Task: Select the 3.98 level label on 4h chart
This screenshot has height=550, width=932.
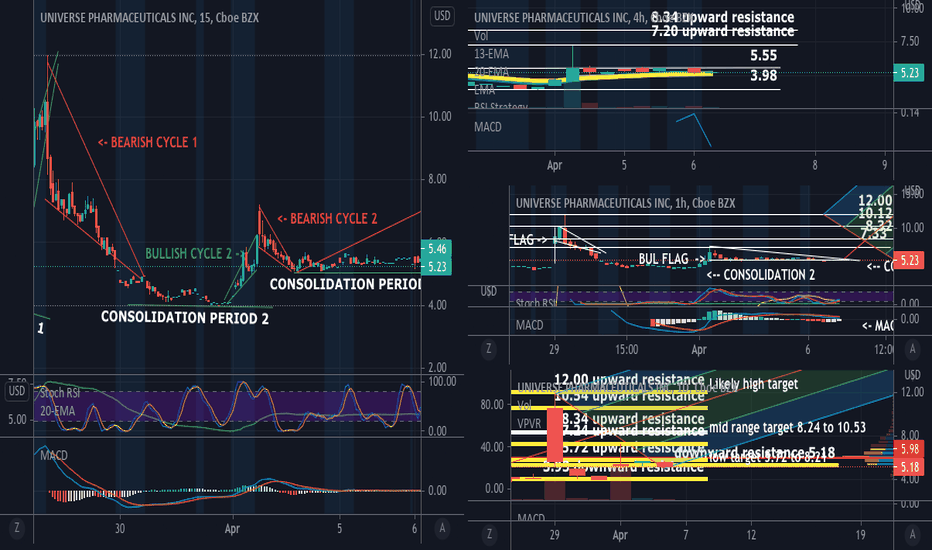Action: click(x=764, y=76)
